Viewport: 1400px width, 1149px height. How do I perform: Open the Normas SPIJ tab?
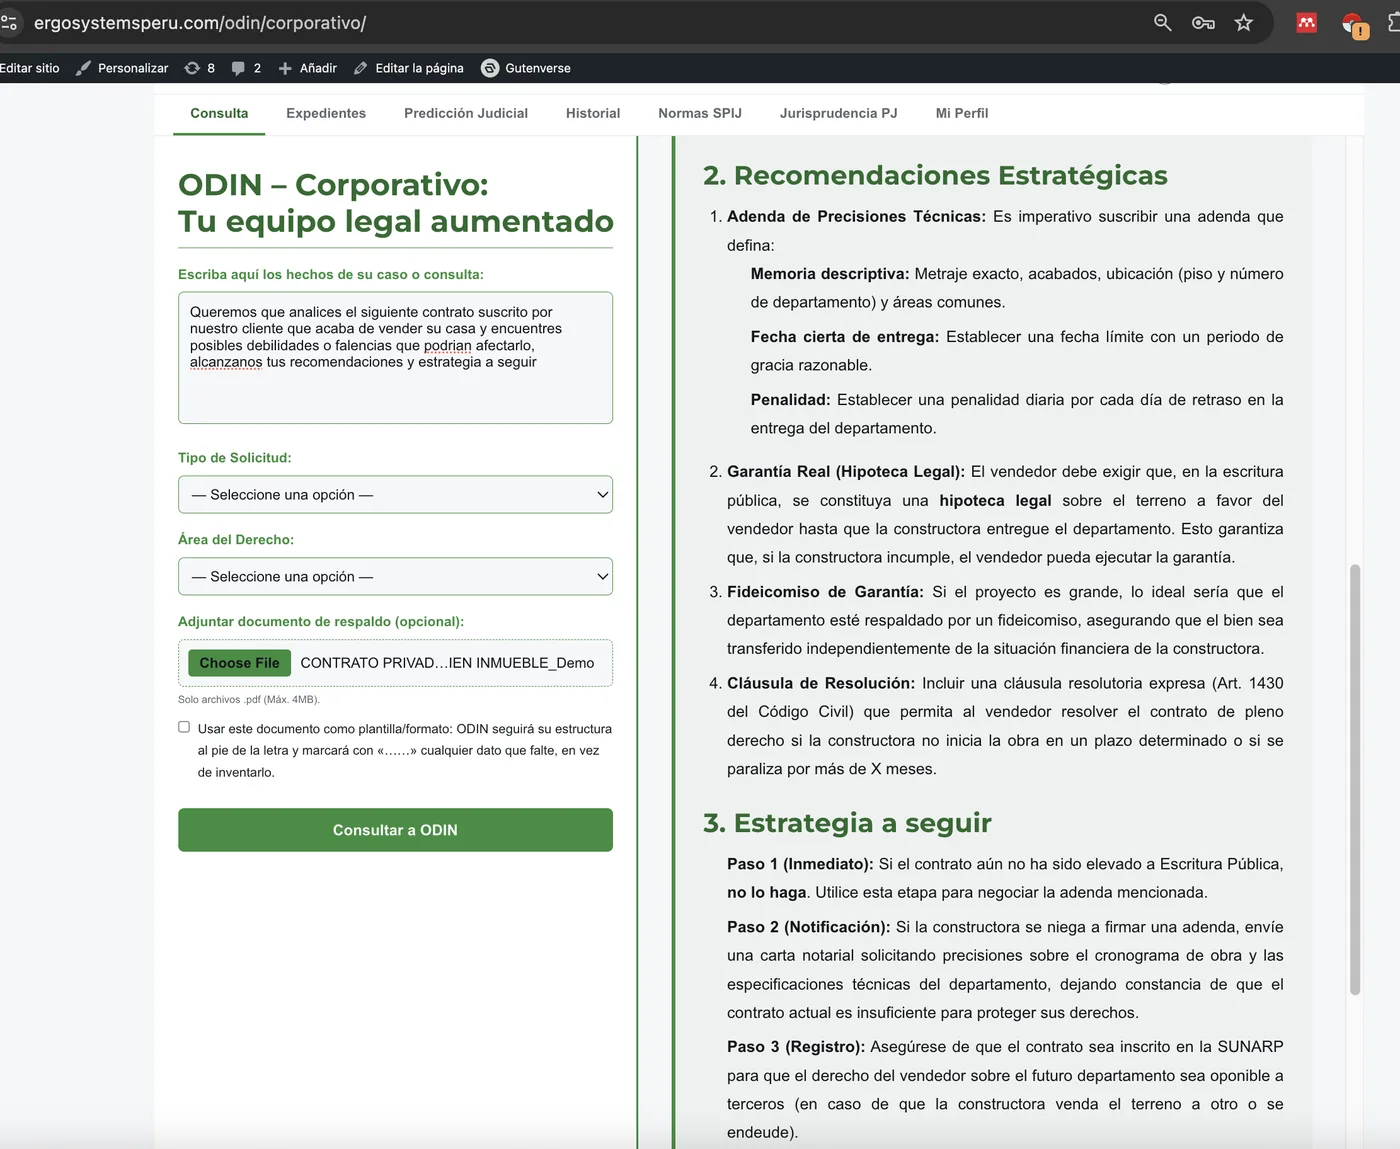(700, 113)
